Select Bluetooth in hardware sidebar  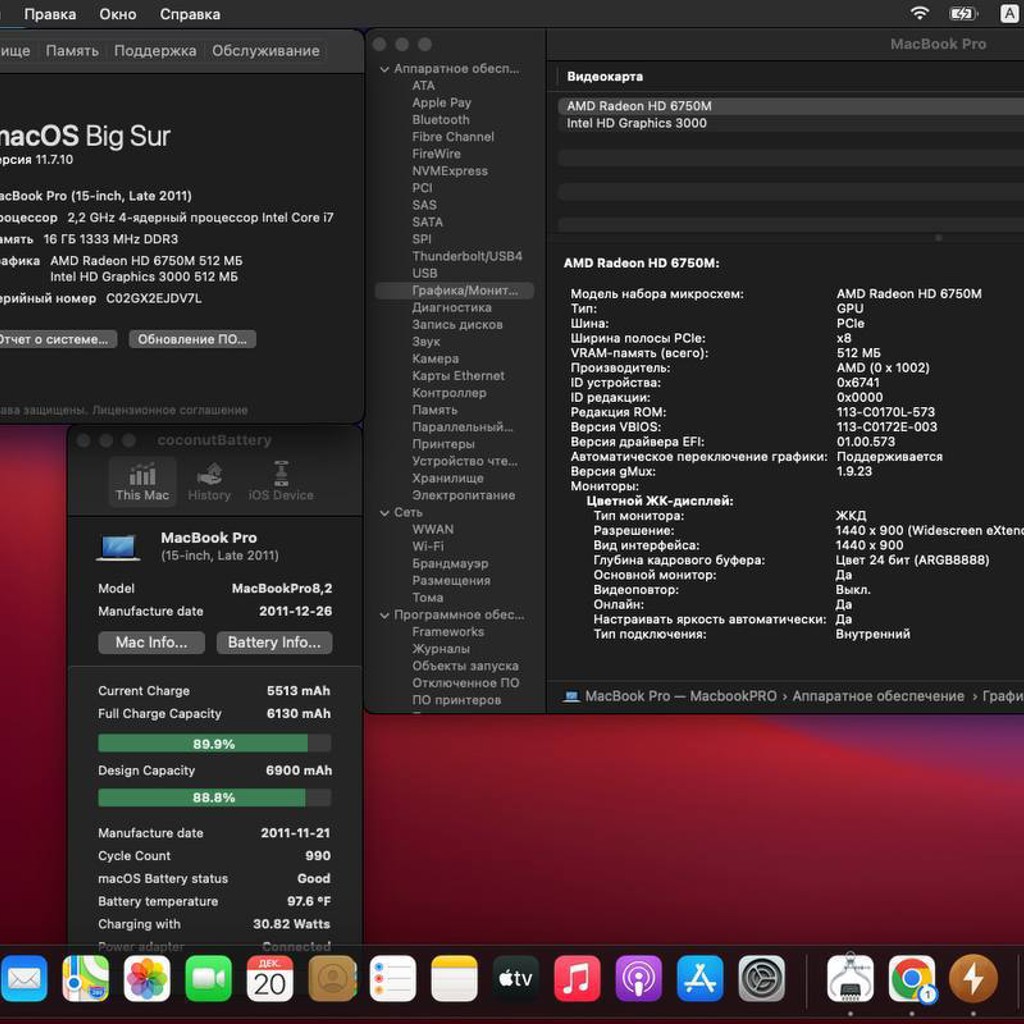[x=441, y=120]
